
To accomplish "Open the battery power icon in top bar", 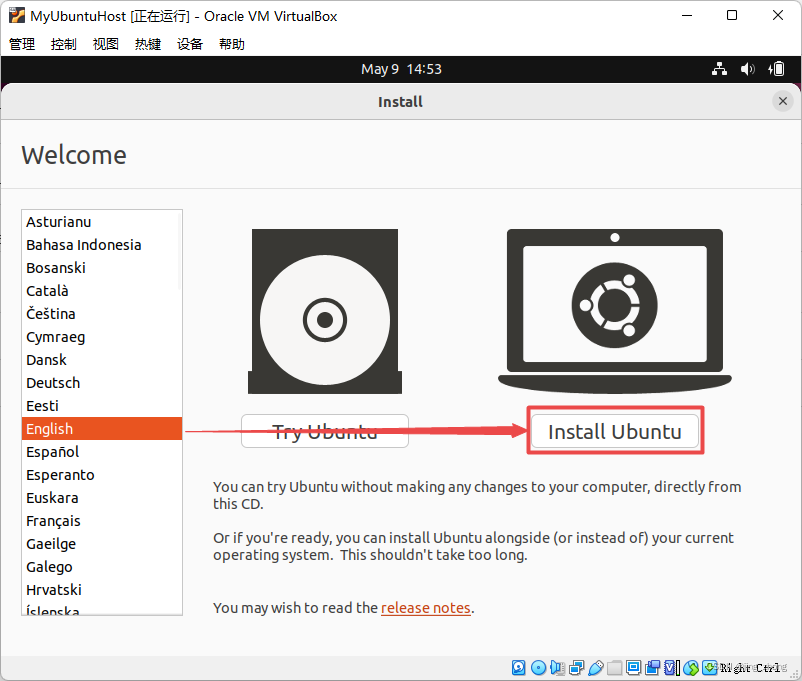I will click(x=776, y=69).
